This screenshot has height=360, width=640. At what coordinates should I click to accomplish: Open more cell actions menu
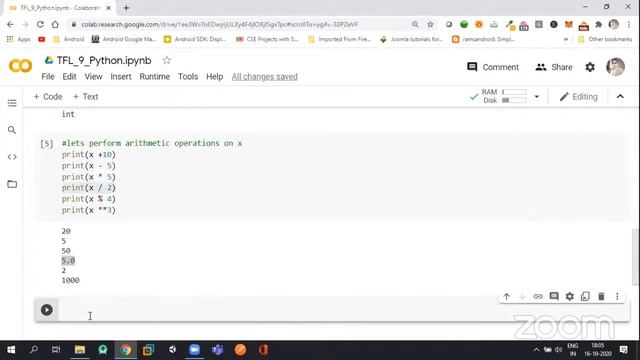click(617, 296)
